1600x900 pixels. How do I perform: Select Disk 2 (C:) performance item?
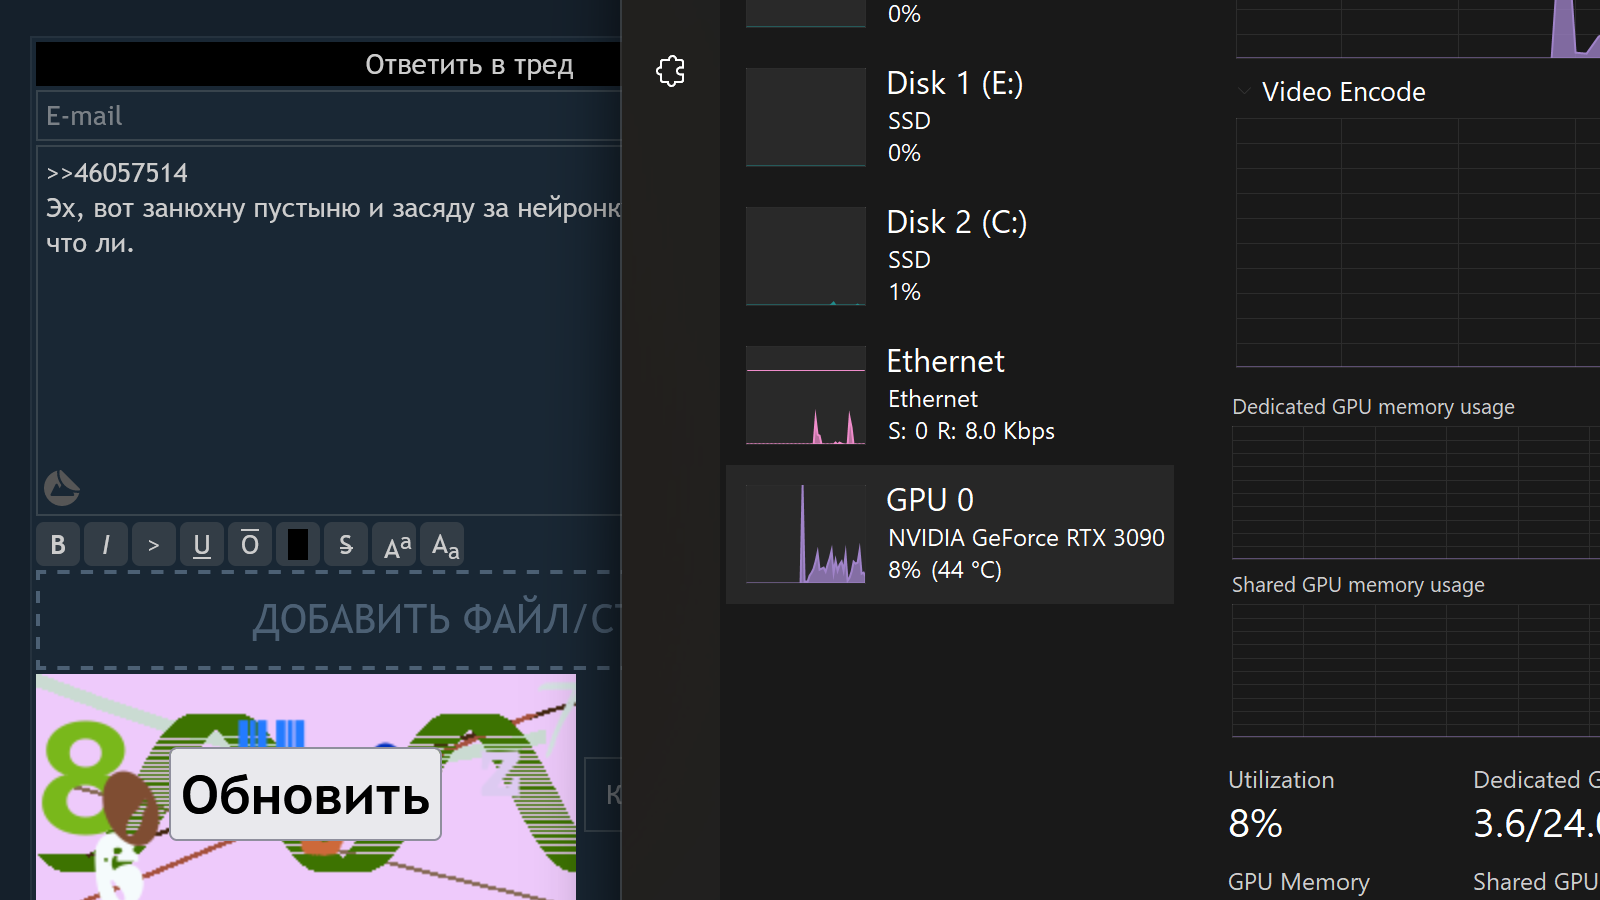coord(950,256)
